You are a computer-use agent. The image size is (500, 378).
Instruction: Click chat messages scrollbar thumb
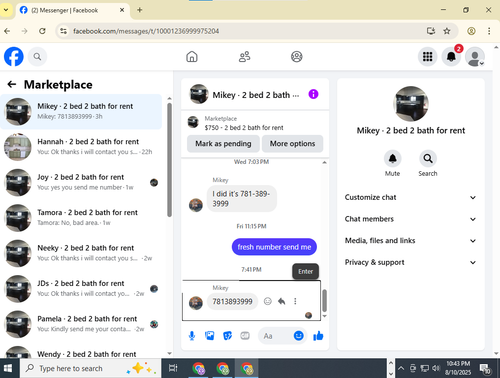pos(324,300)
